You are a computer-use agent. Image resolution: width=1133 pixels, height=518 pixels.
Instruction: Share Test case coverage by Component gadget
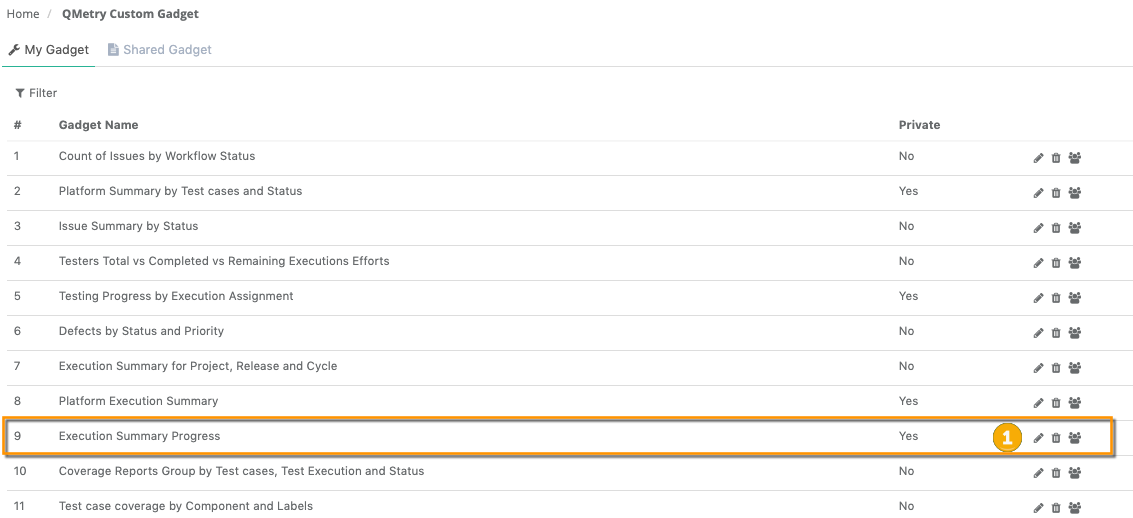(1075, 508)
